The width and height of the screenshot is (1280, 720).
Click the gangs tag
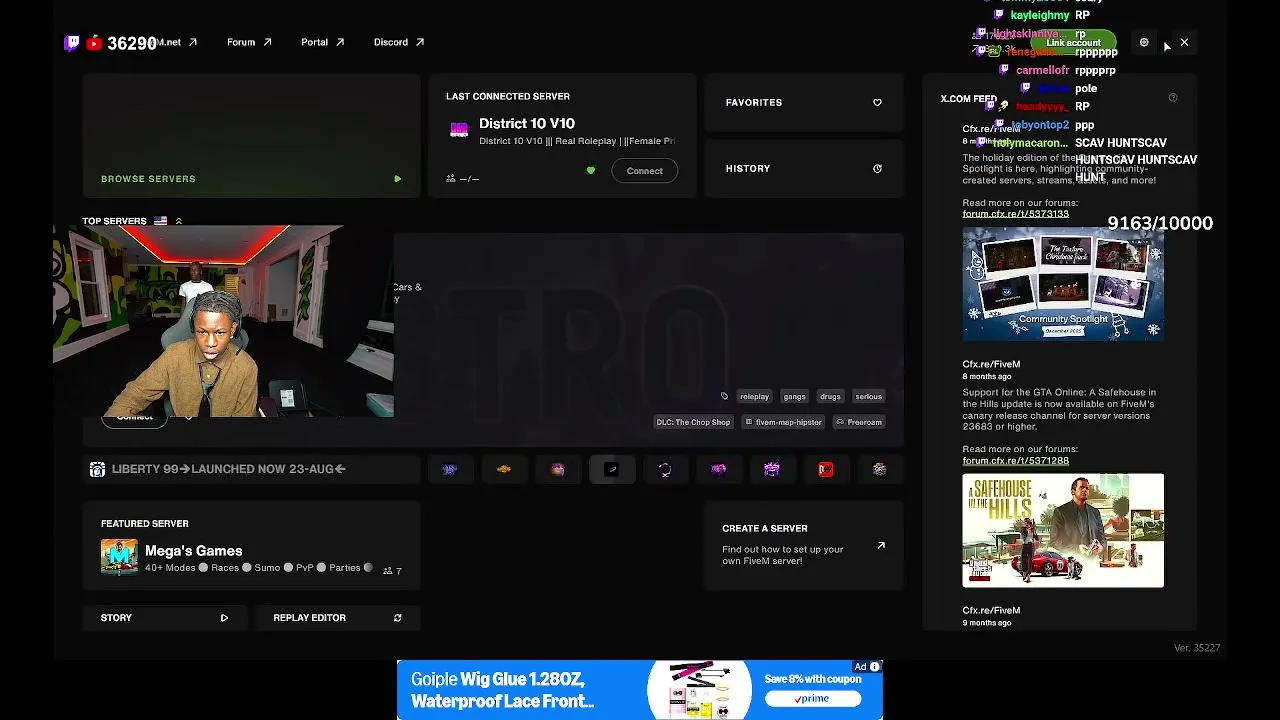794,396
